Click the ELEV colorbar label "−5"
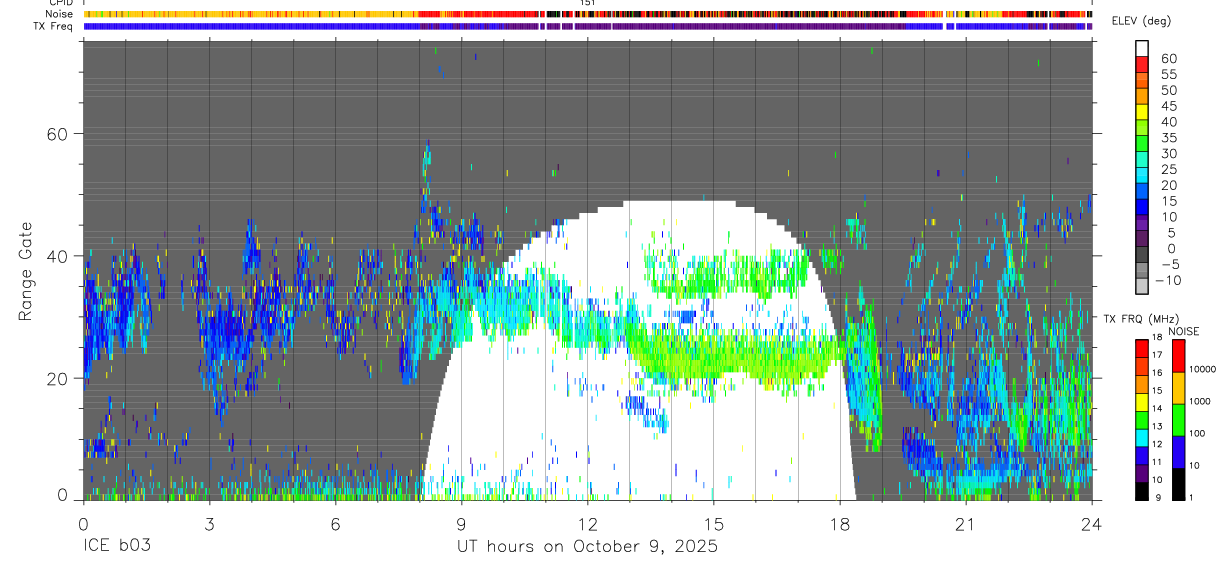This screenshot has width=1228, height=567. [1169, 264]
